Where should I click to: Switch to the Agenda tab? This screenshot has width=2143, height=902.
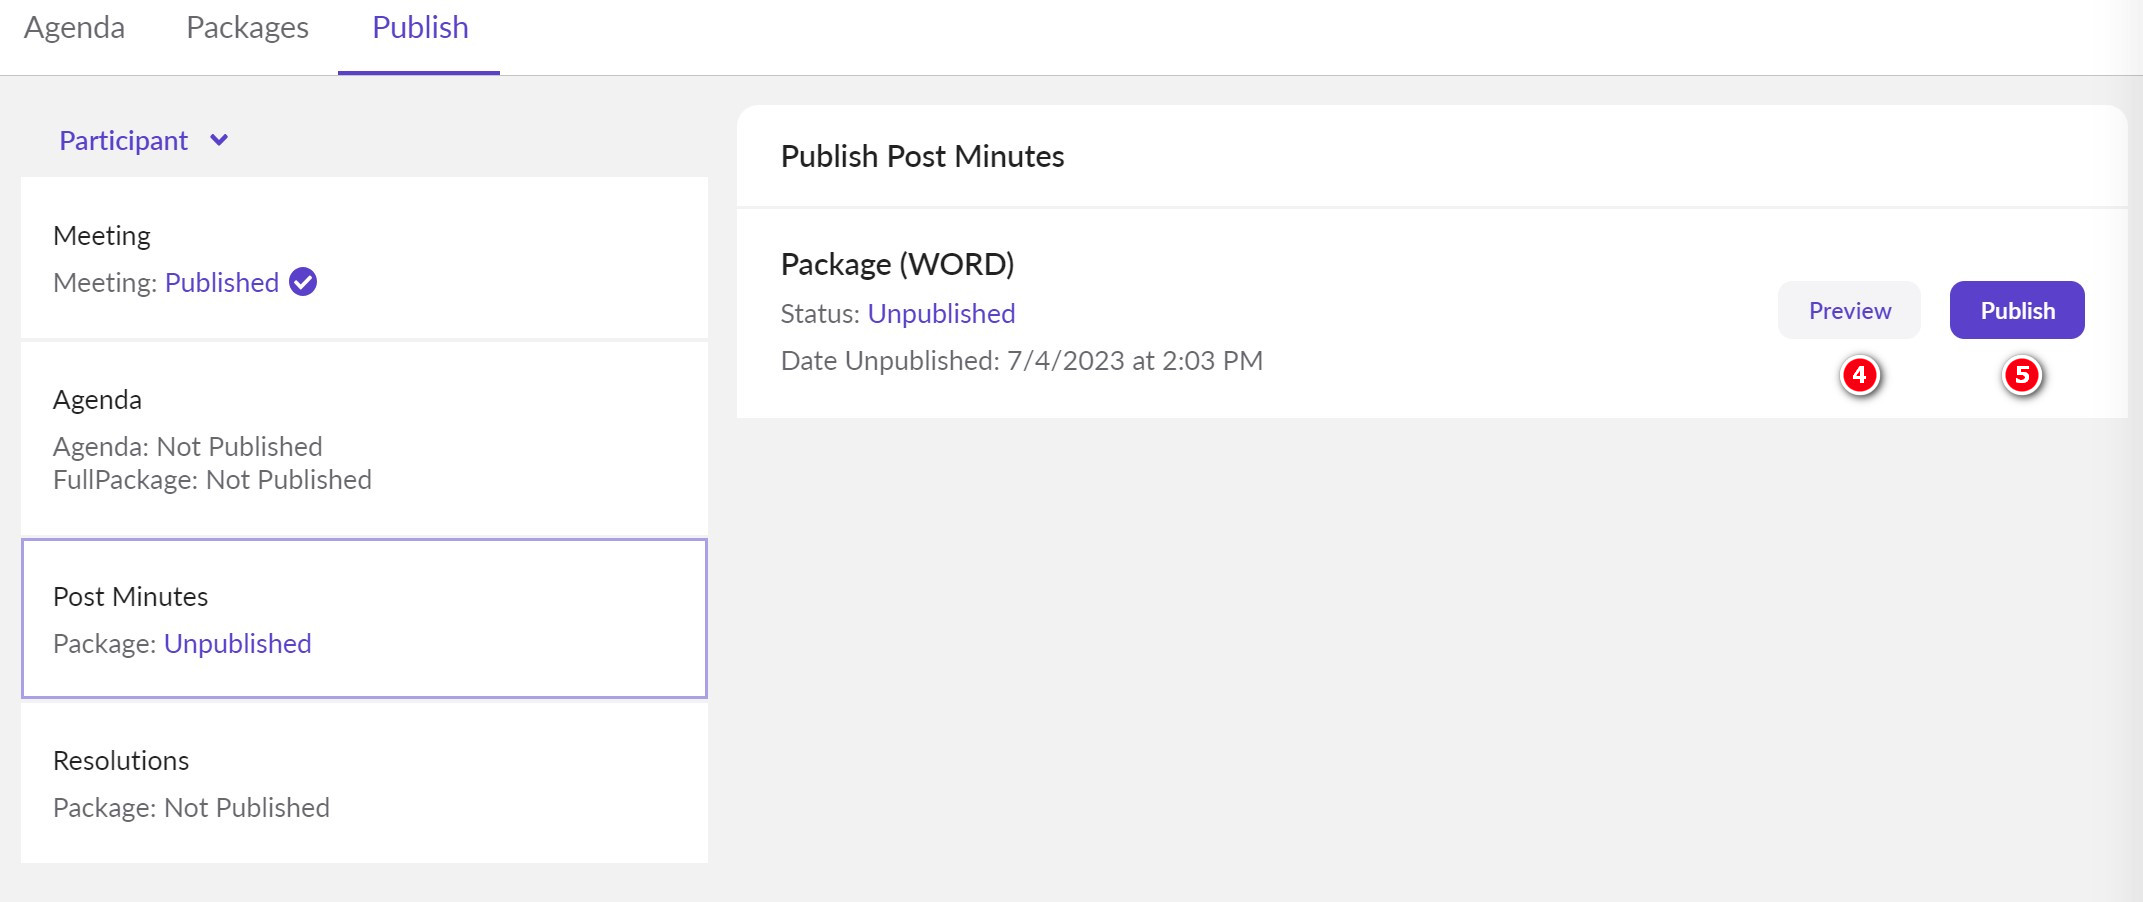[74, 28]
